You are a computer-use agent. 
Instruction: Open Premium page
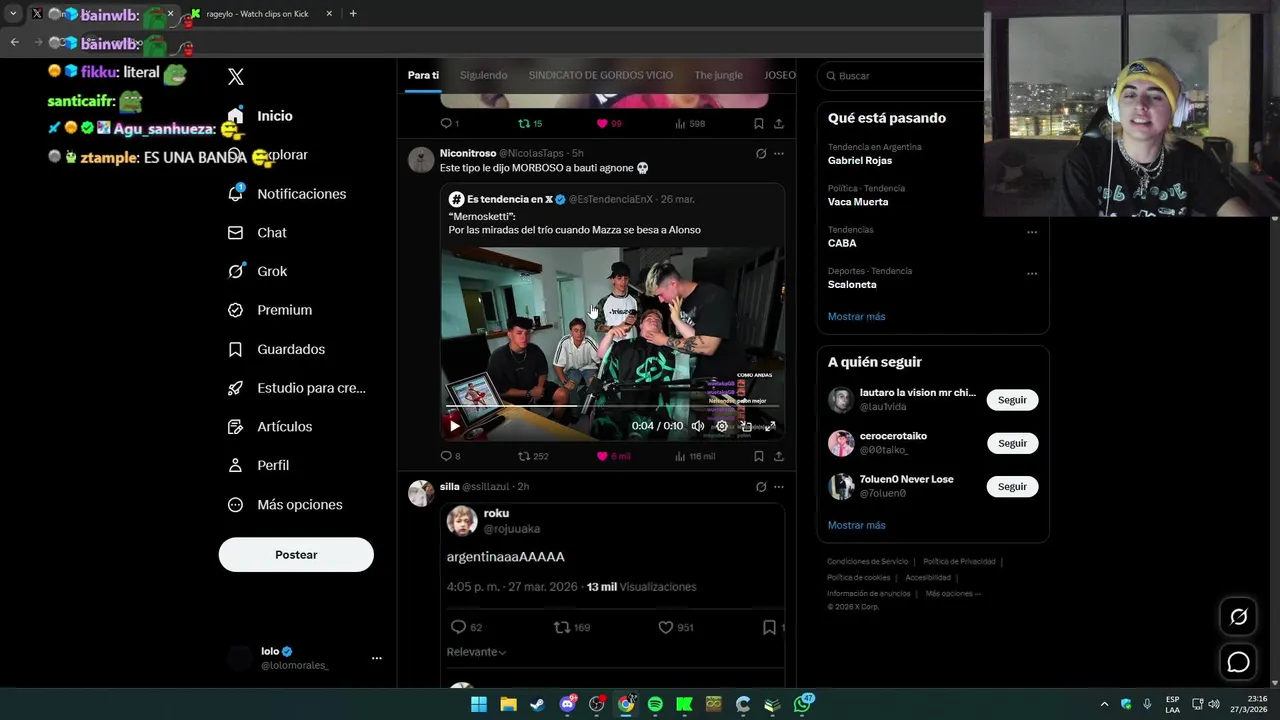tap(269, 310)
